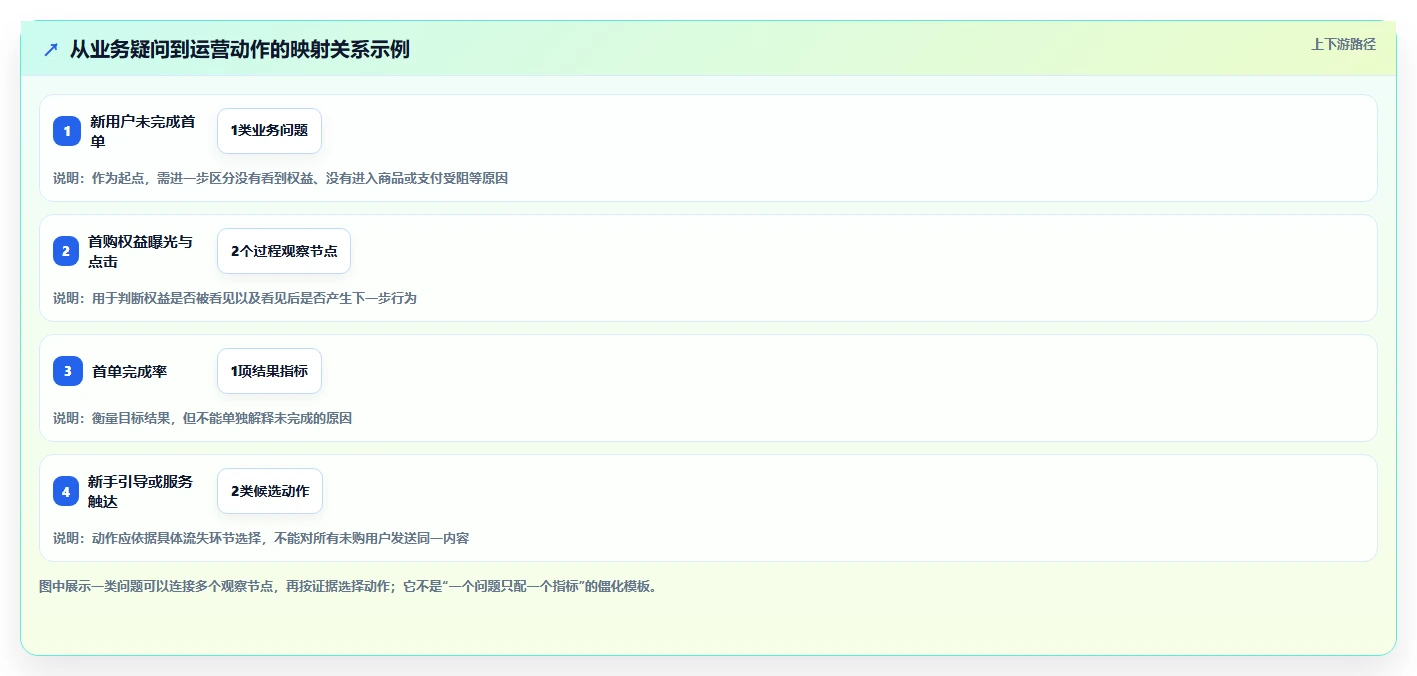This screenshot has height=676, width=1417.
Task: Click the 1类业务问题 pill
Action: [269, 131]
